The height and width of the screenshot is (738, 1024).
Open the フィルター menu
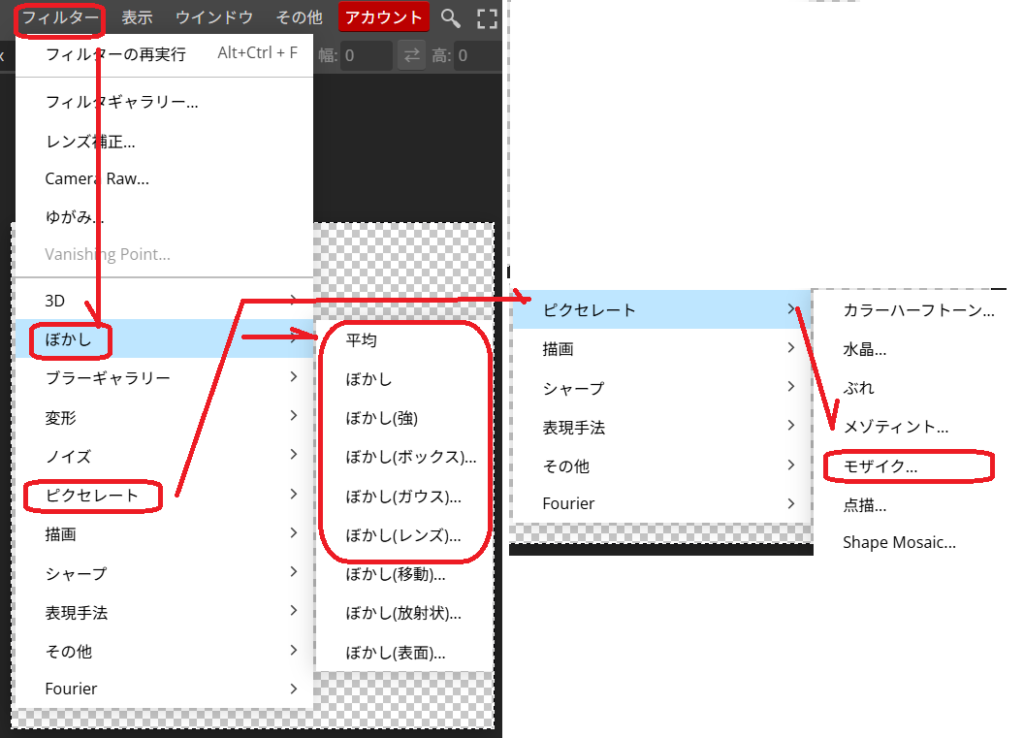[x=60, y=18]
